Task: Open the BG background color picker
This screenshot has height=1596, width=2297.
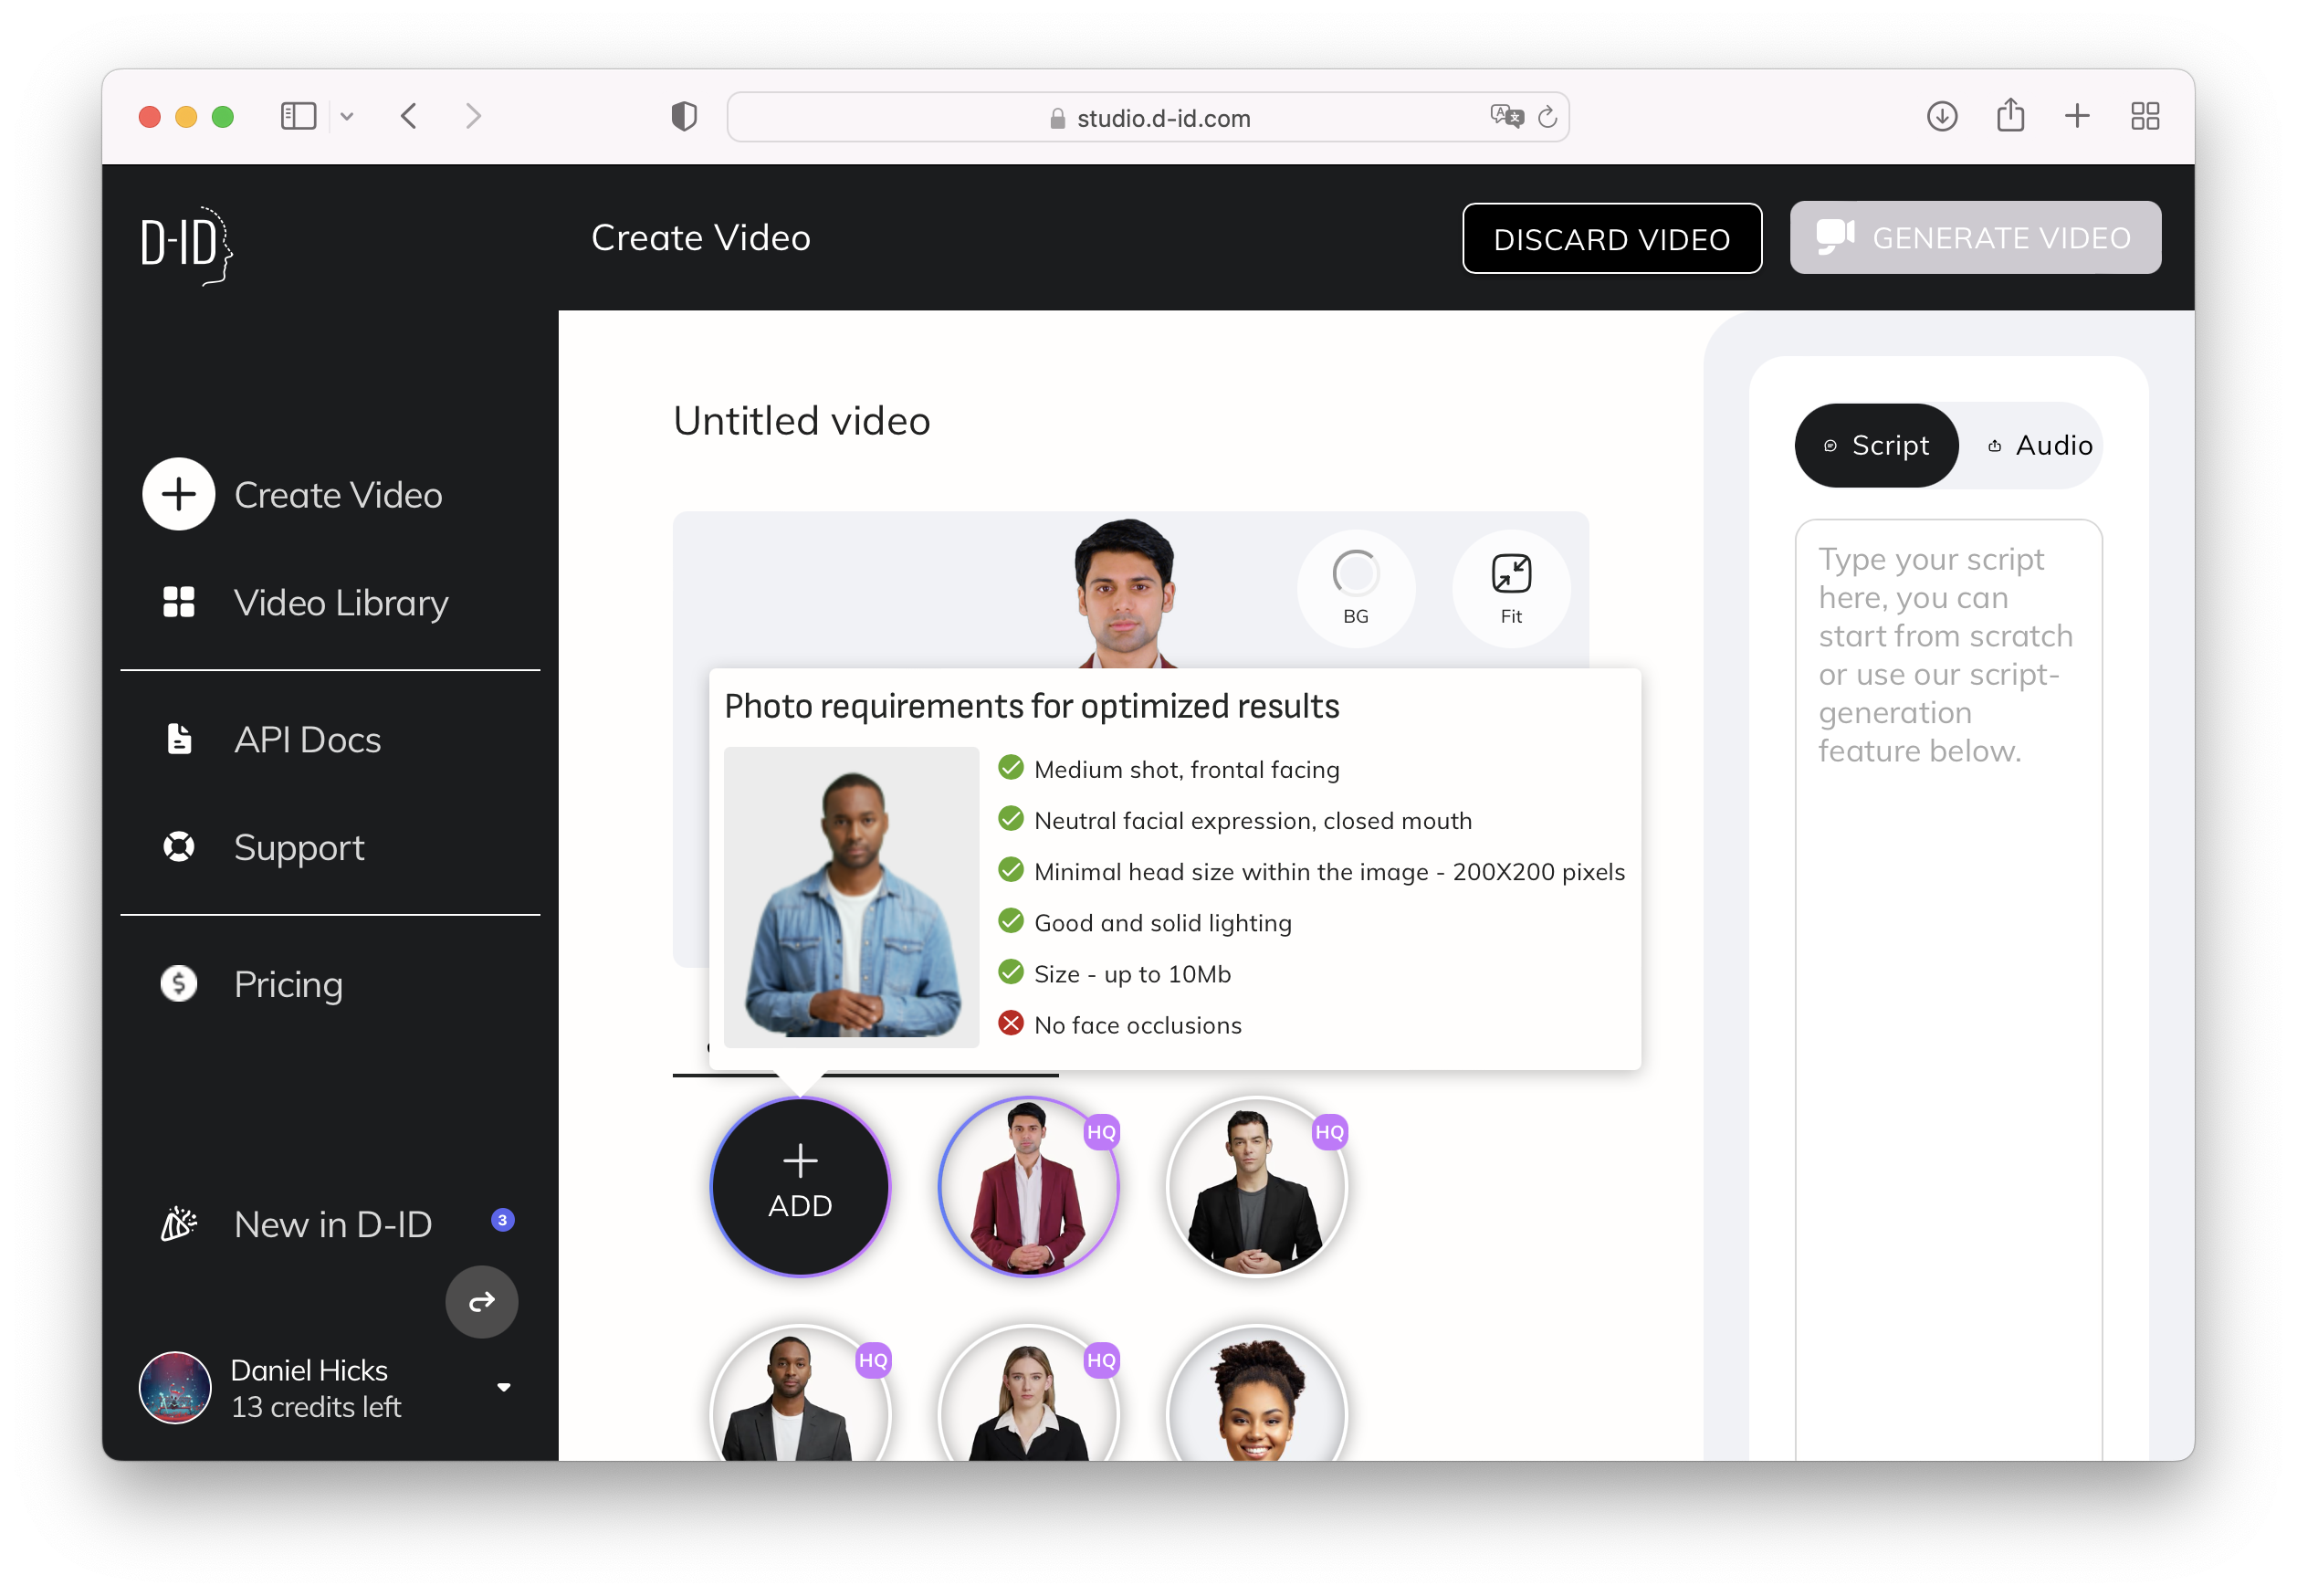Action: coord(1355,588)
